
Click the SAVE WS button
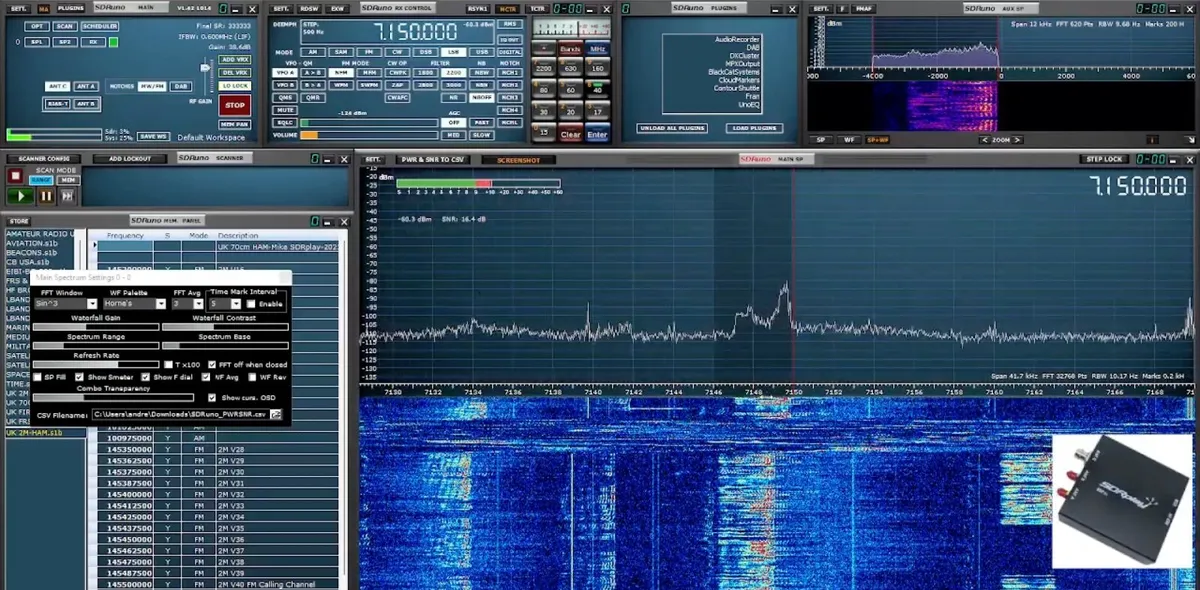[x=153, y=136]
